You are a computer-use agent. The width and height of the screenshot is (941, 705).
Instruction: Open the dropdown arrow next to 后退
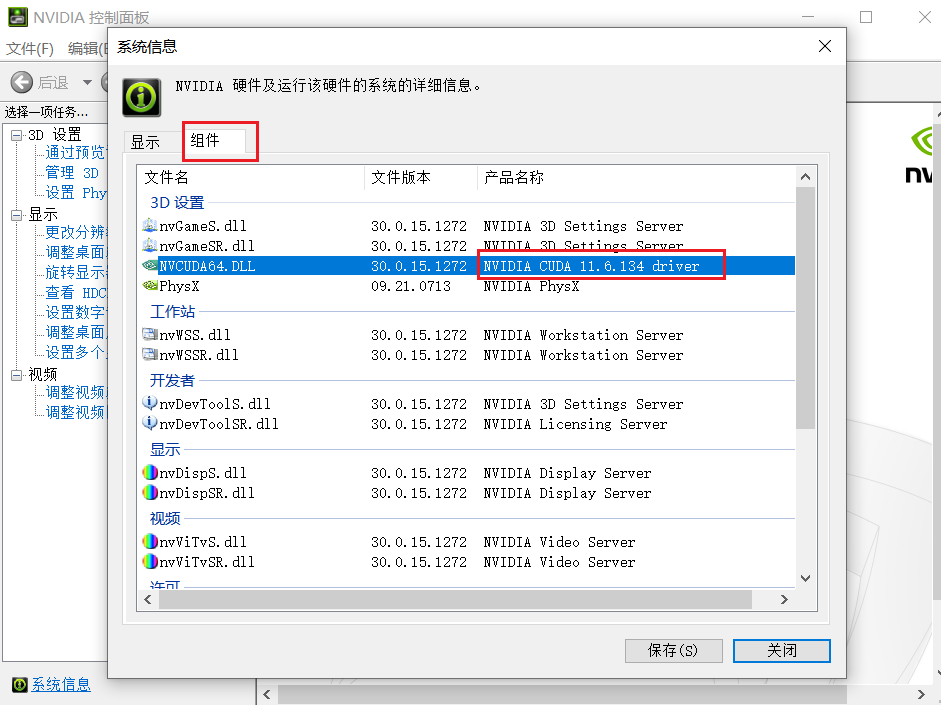[x=87, y=82]
